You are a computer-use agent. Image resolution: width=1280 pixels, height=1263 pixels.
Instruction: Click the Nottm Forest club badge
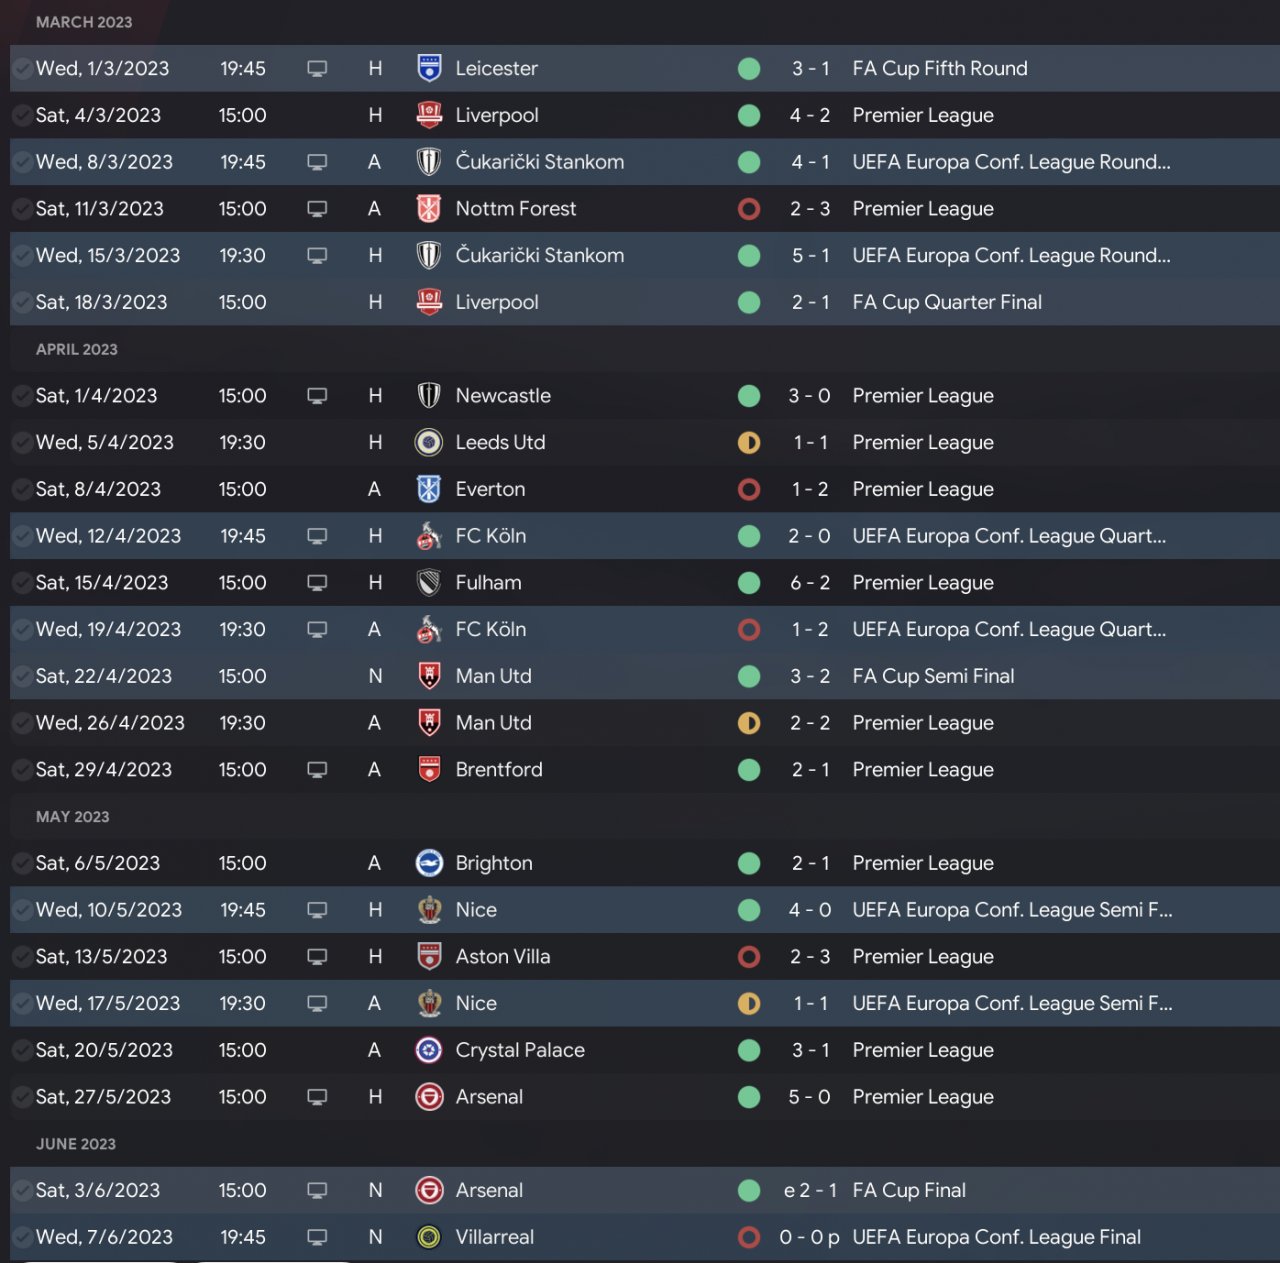(x=429, y=209)
